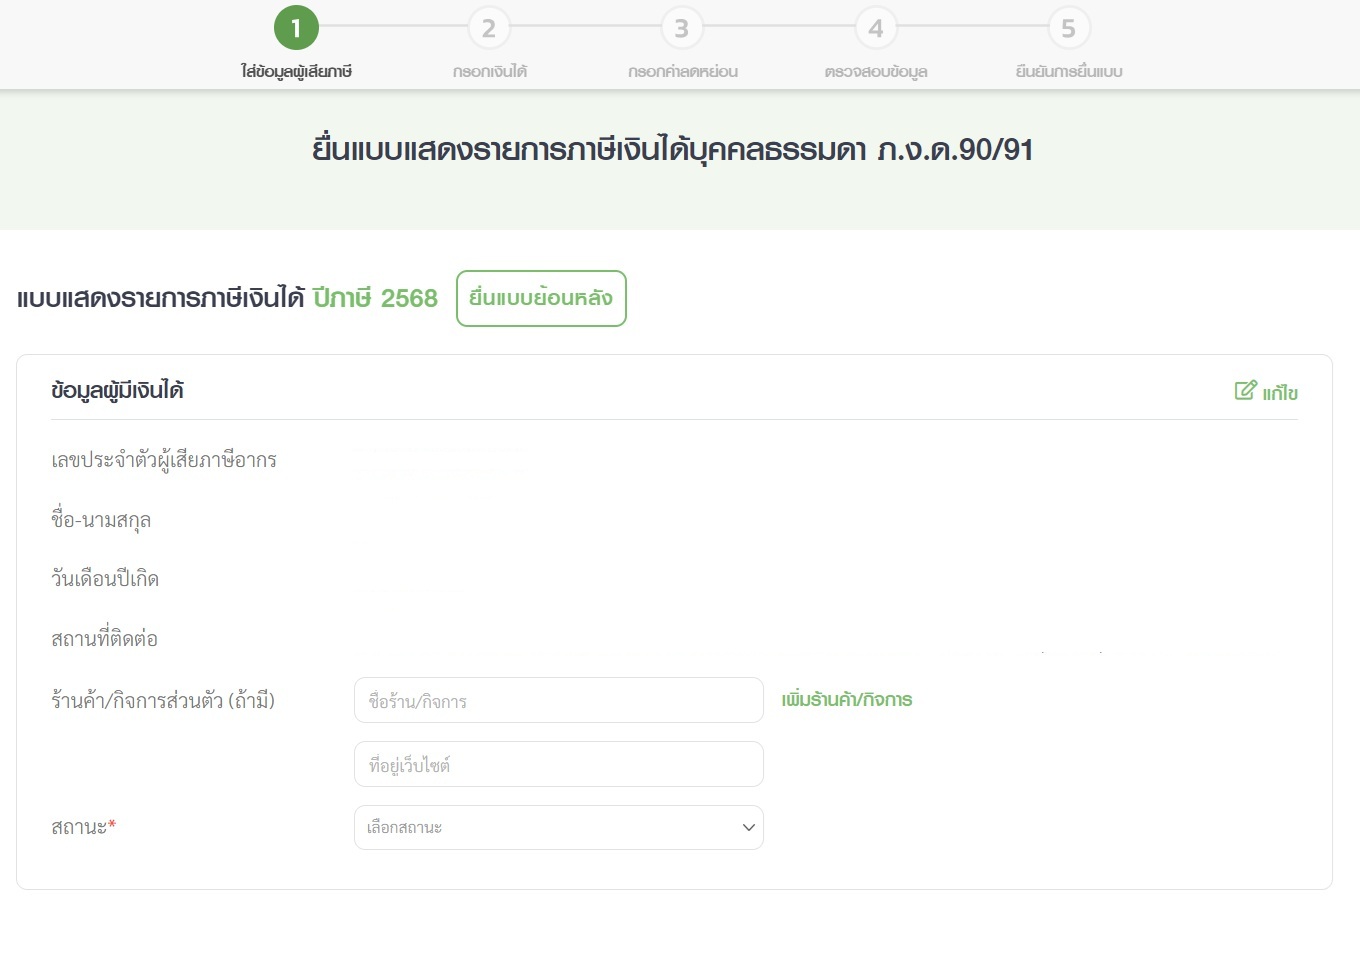1360x954 pixels.
Task: Open เพิ่มร้านค้า/กิจการ to add a business
Action: pos(847,700)
